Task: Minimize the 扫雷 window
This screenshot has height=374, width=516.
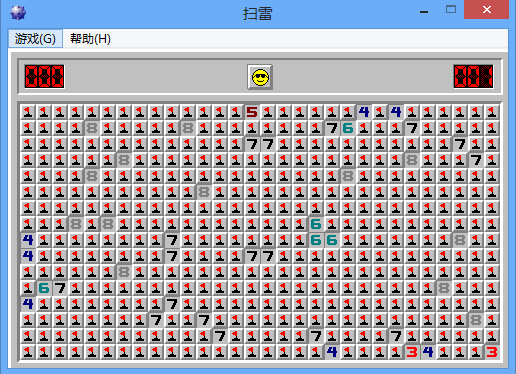Action: [x=424, y=11]
